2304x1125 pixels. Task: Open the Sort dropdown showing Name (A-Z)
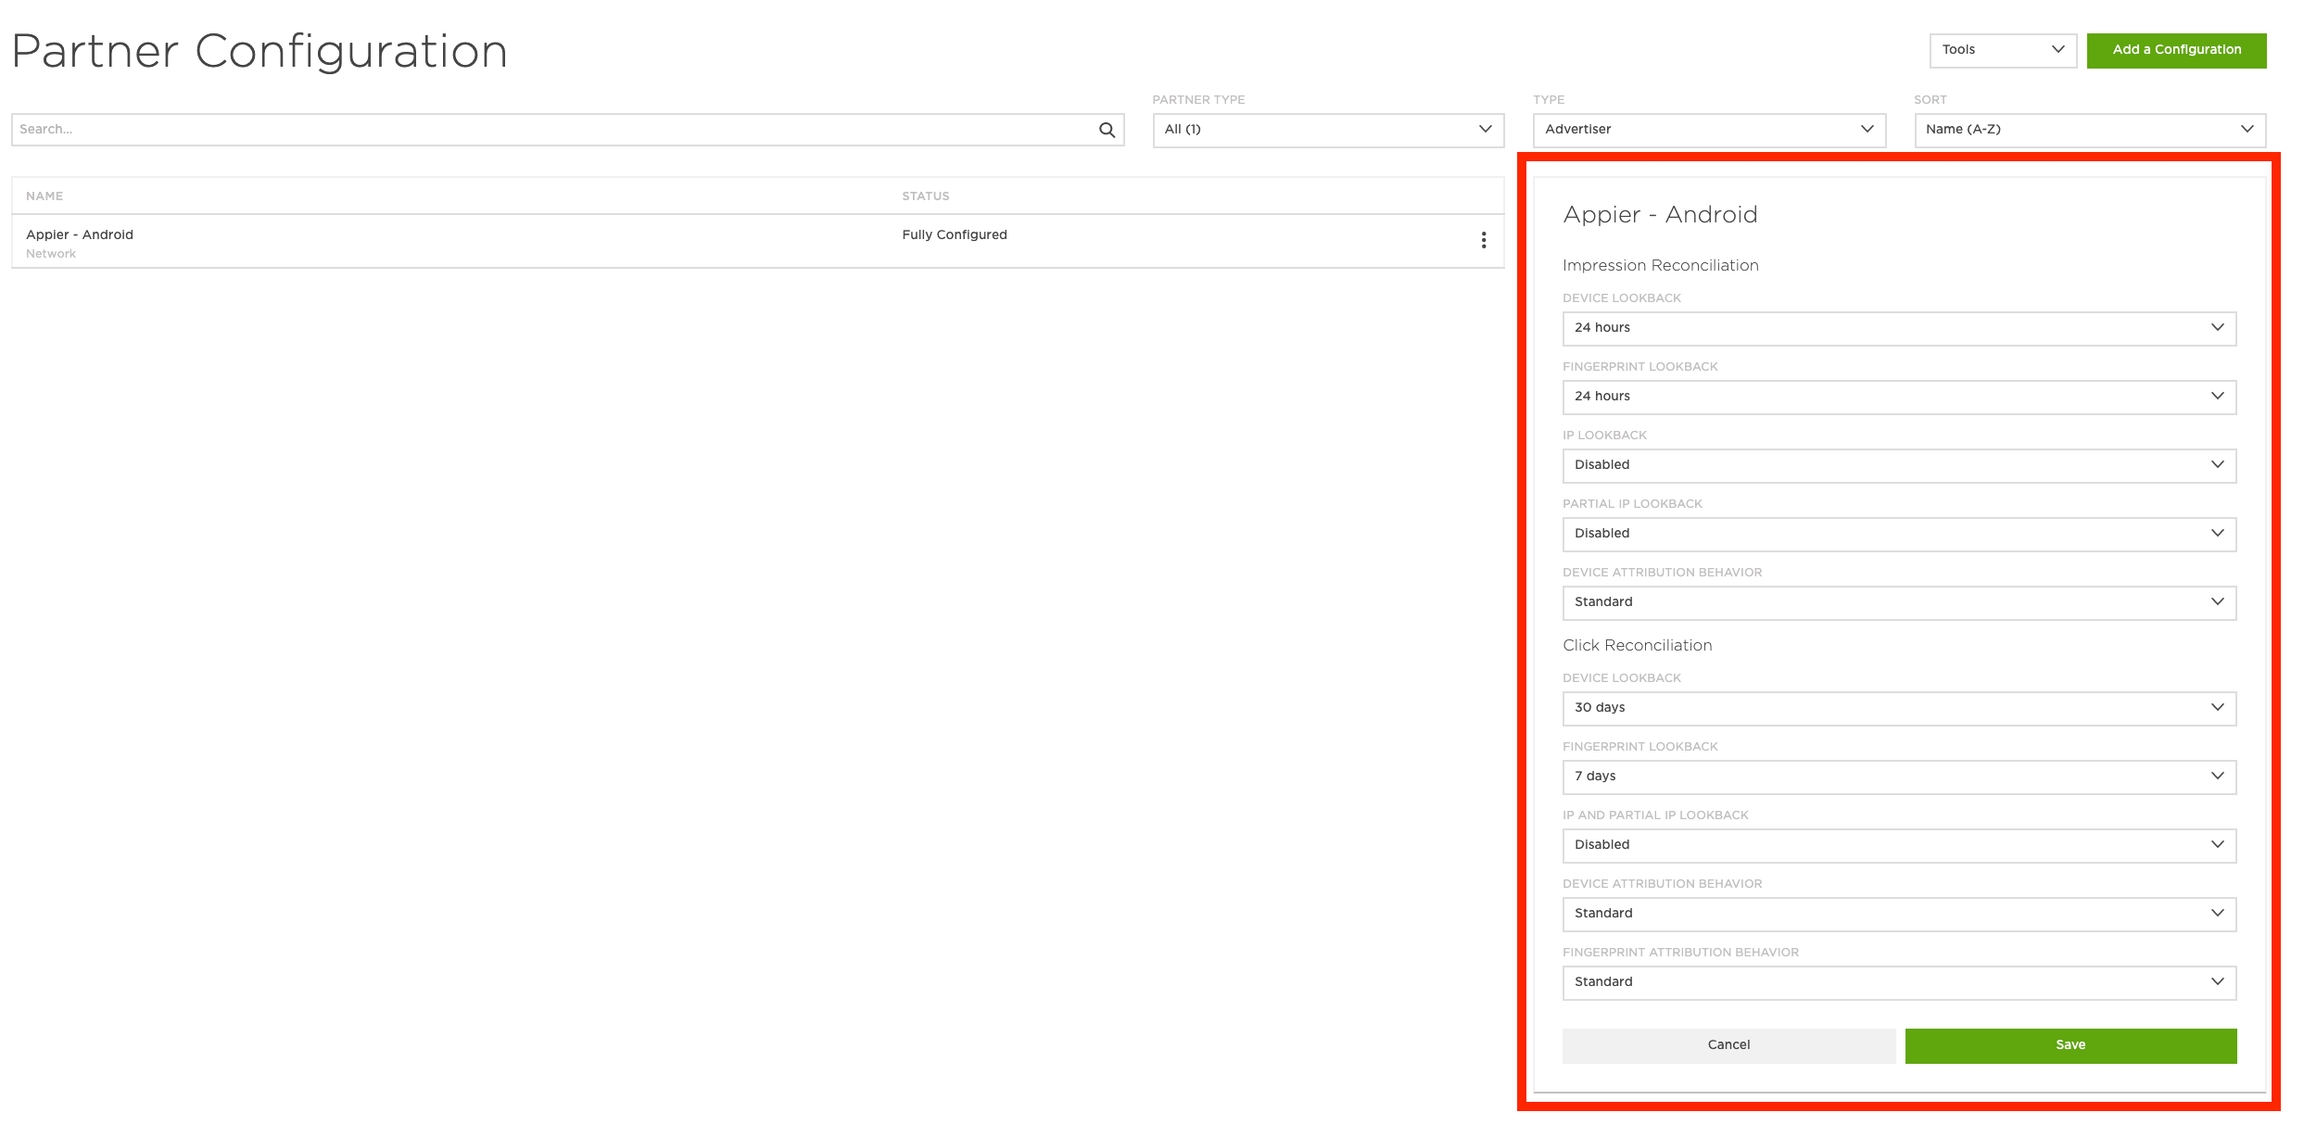2089,130
